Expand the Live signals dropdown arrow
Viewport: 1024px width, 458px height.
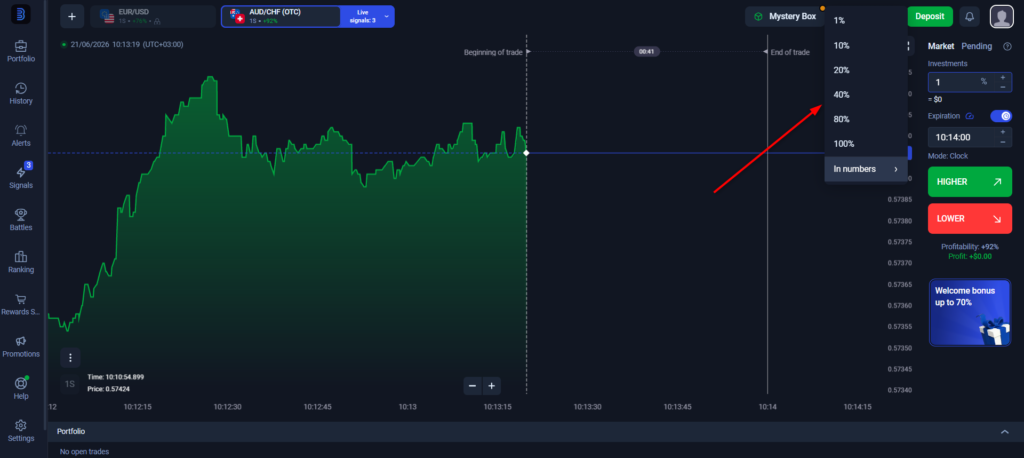pos(386,16)
